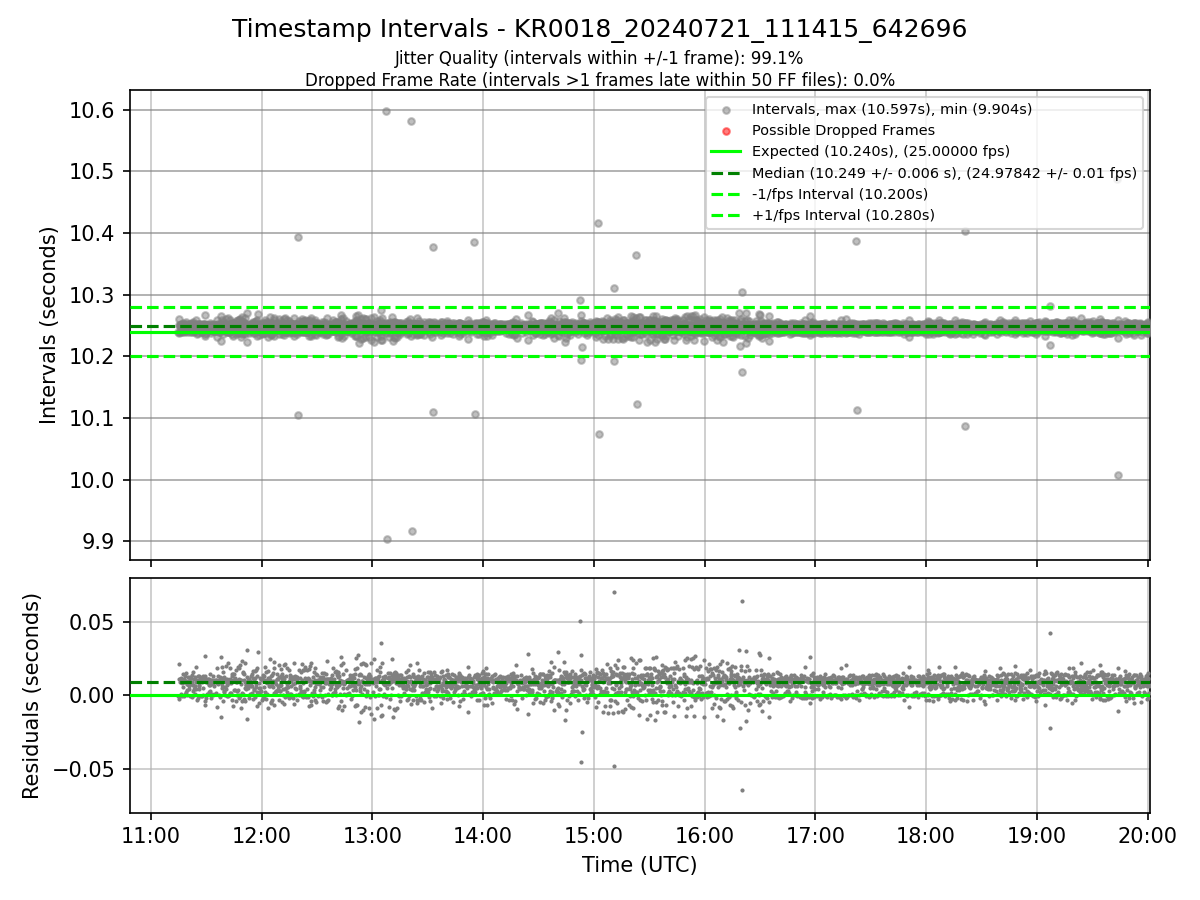Click the residuals tick label '0.00'
1200x900 pixels.
[x=94, y=695]
